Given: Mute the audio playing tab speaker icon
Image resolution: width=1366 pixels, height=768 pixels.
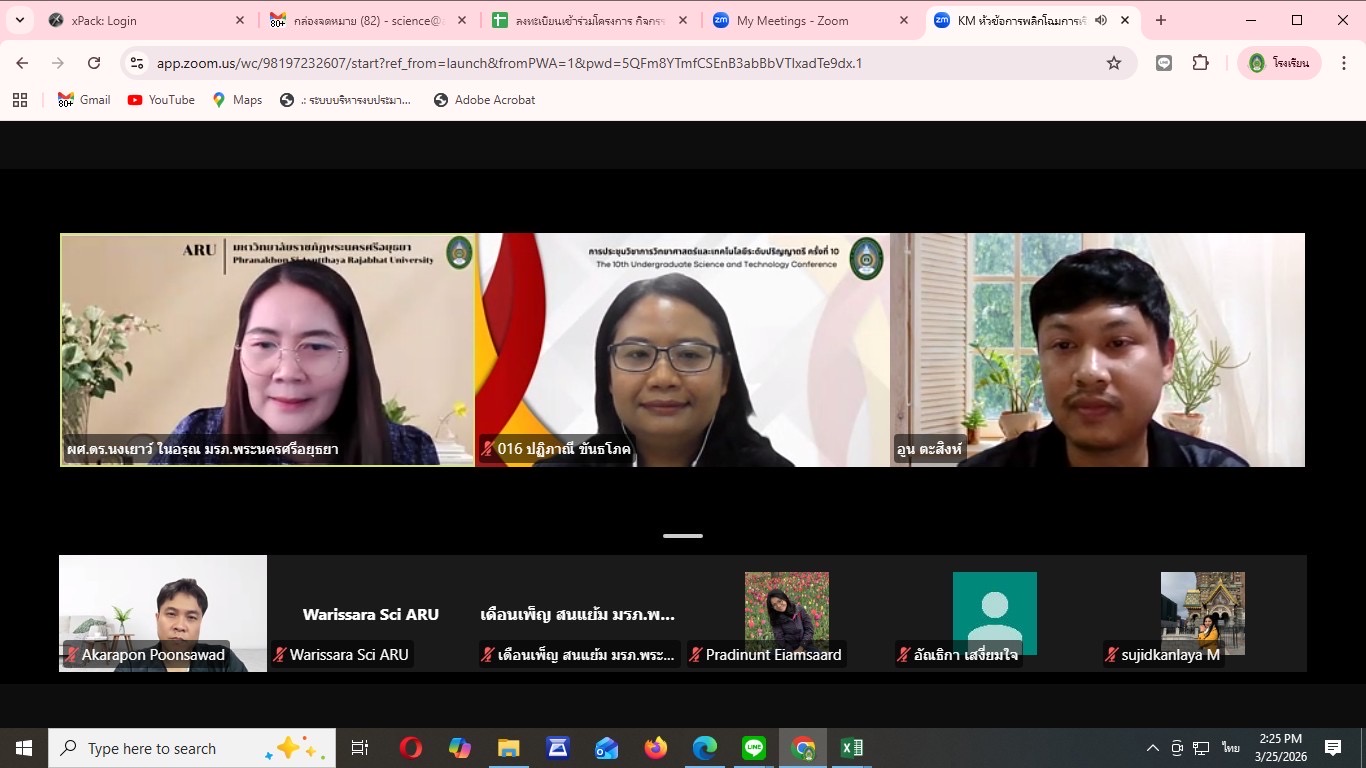Looking at the screenshot, I should coord(1101,20).
